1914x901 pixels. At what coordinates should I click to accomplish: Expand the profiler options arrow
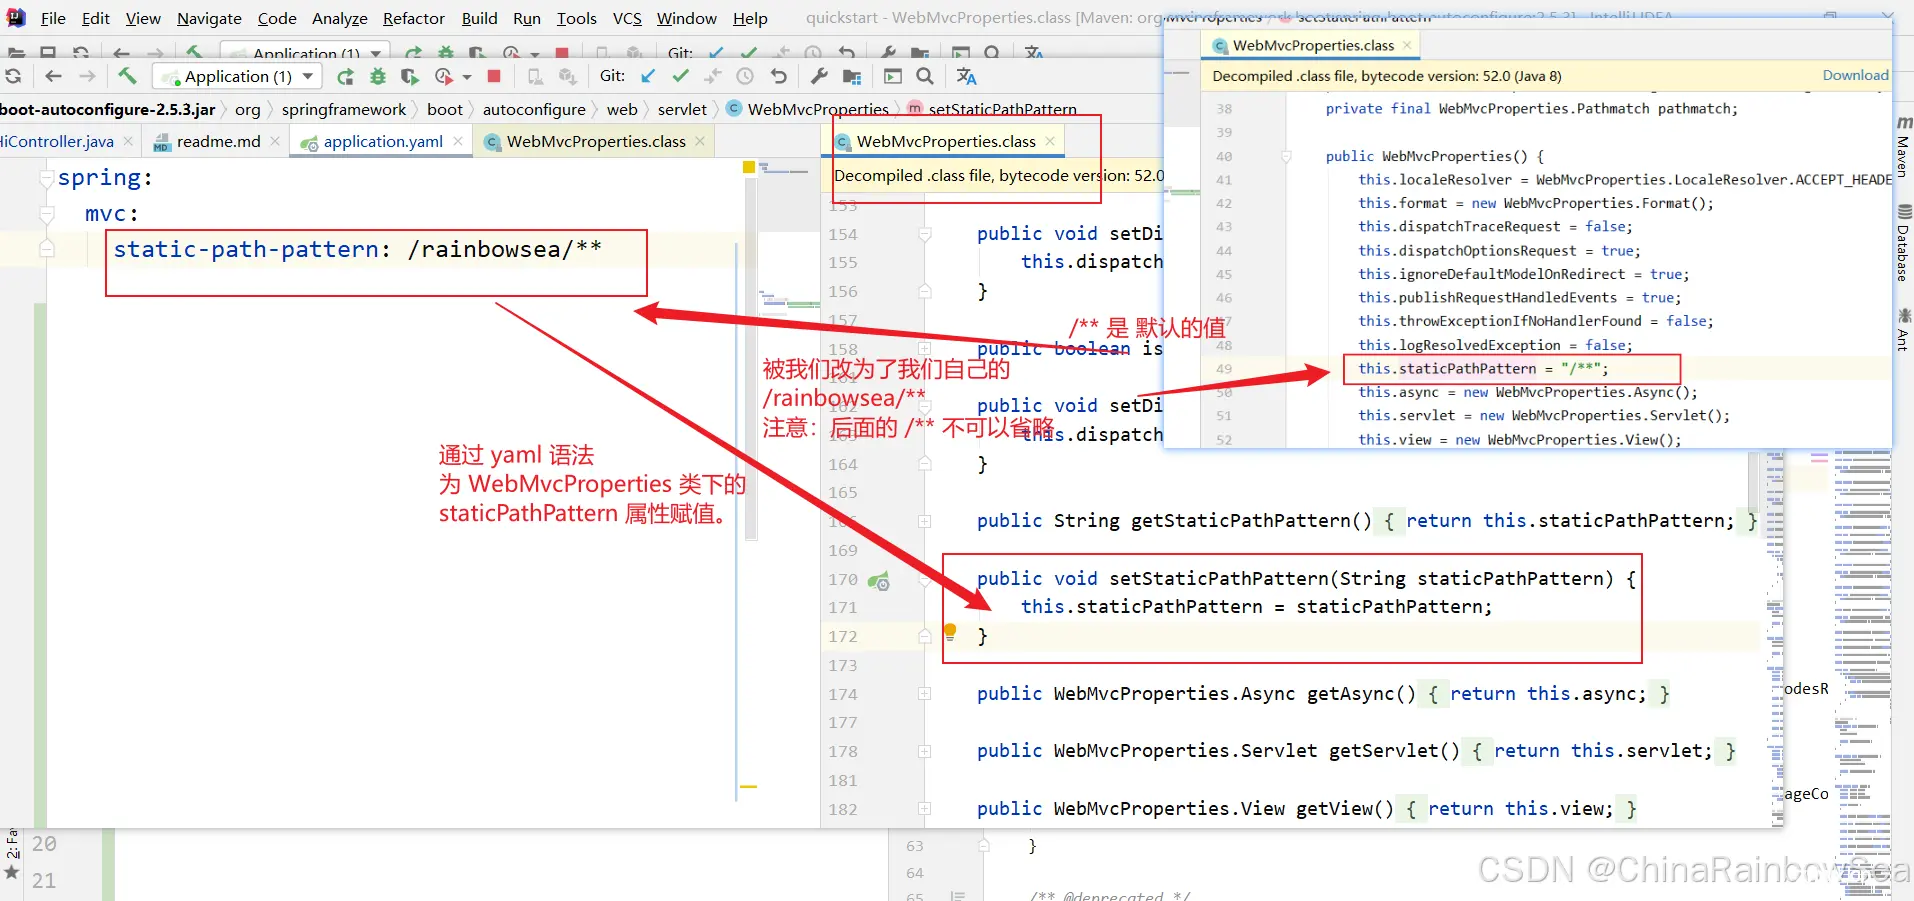click(x=467, y=77)
